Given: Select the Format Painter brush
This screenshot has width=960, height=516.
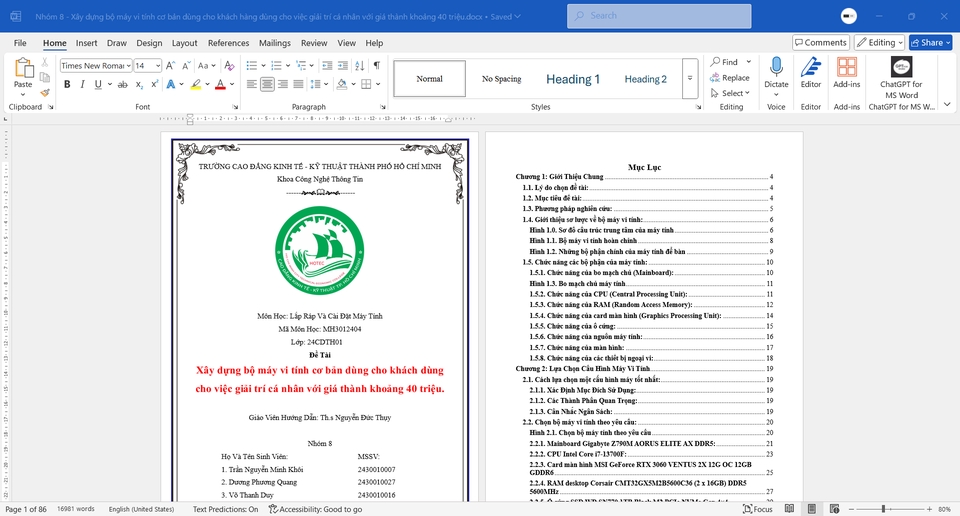Looking at the screenshot, I should tap(45, 93).
